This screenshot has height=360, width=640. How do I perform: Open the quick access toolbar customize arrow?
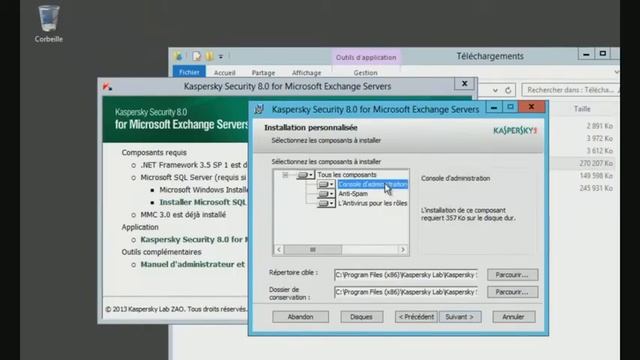click(221, 57)
